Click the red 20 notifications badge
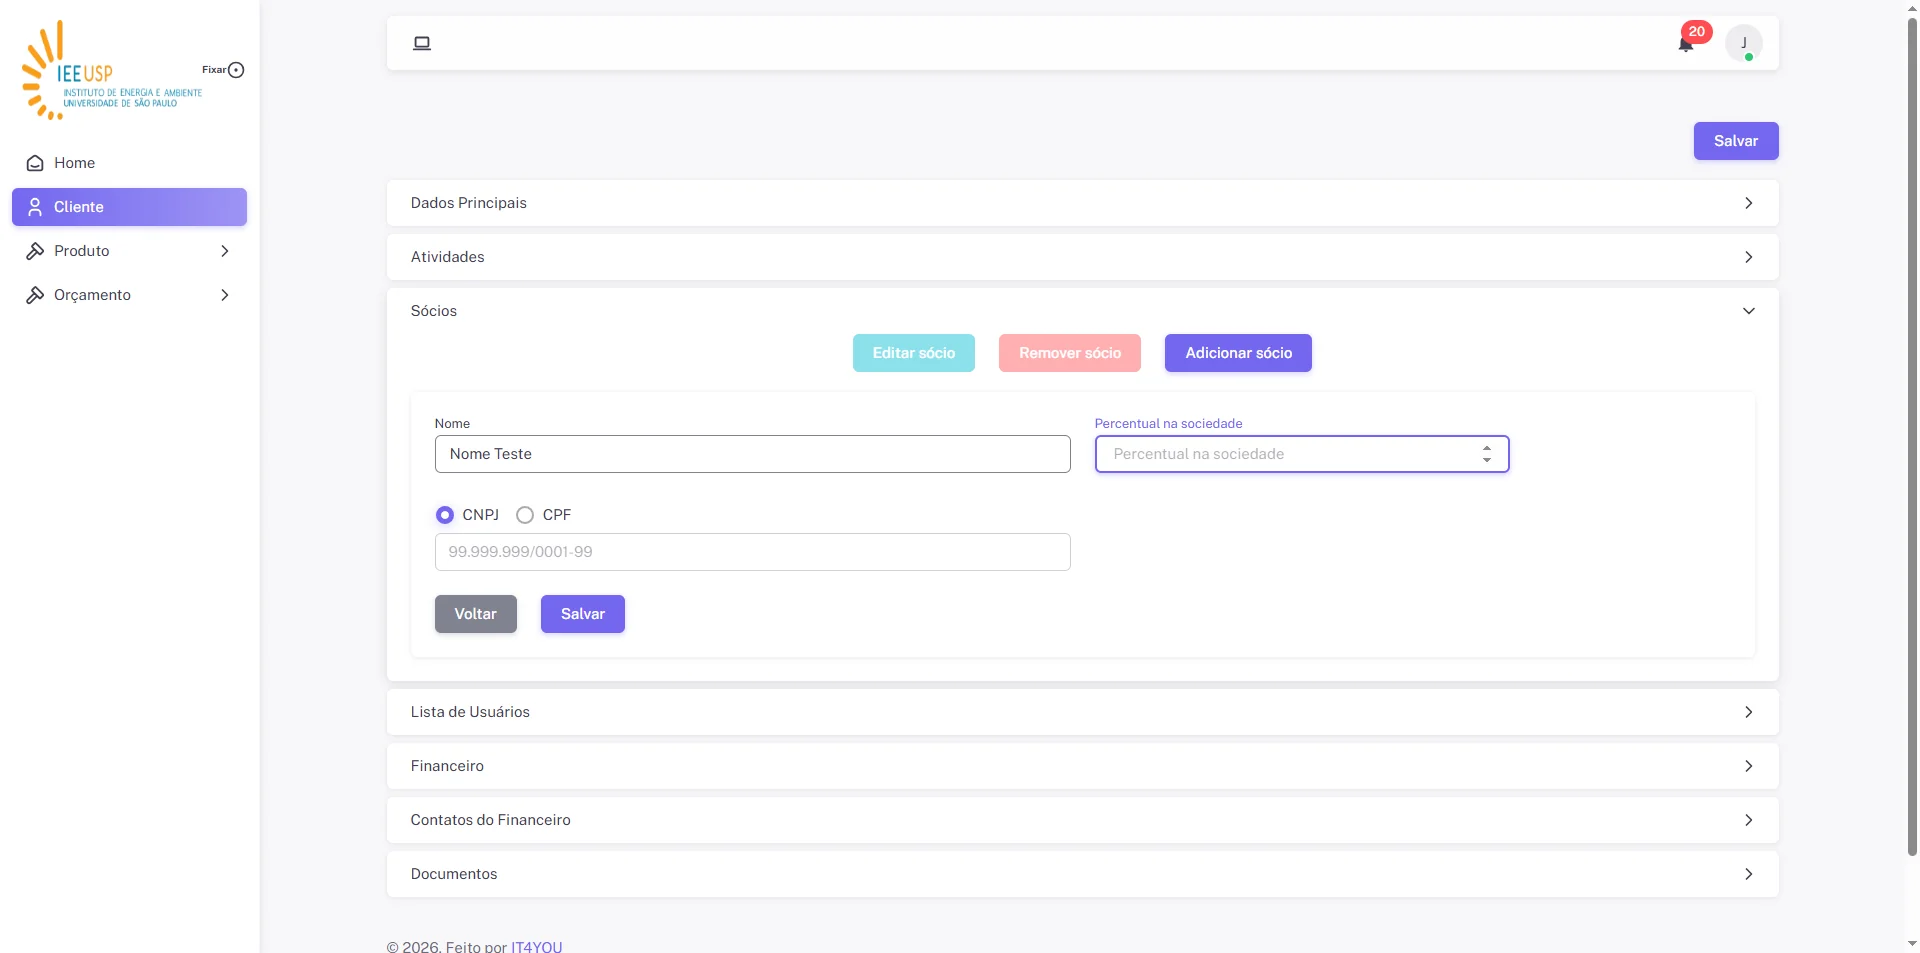1920x953 pixels. point(1697,31)
